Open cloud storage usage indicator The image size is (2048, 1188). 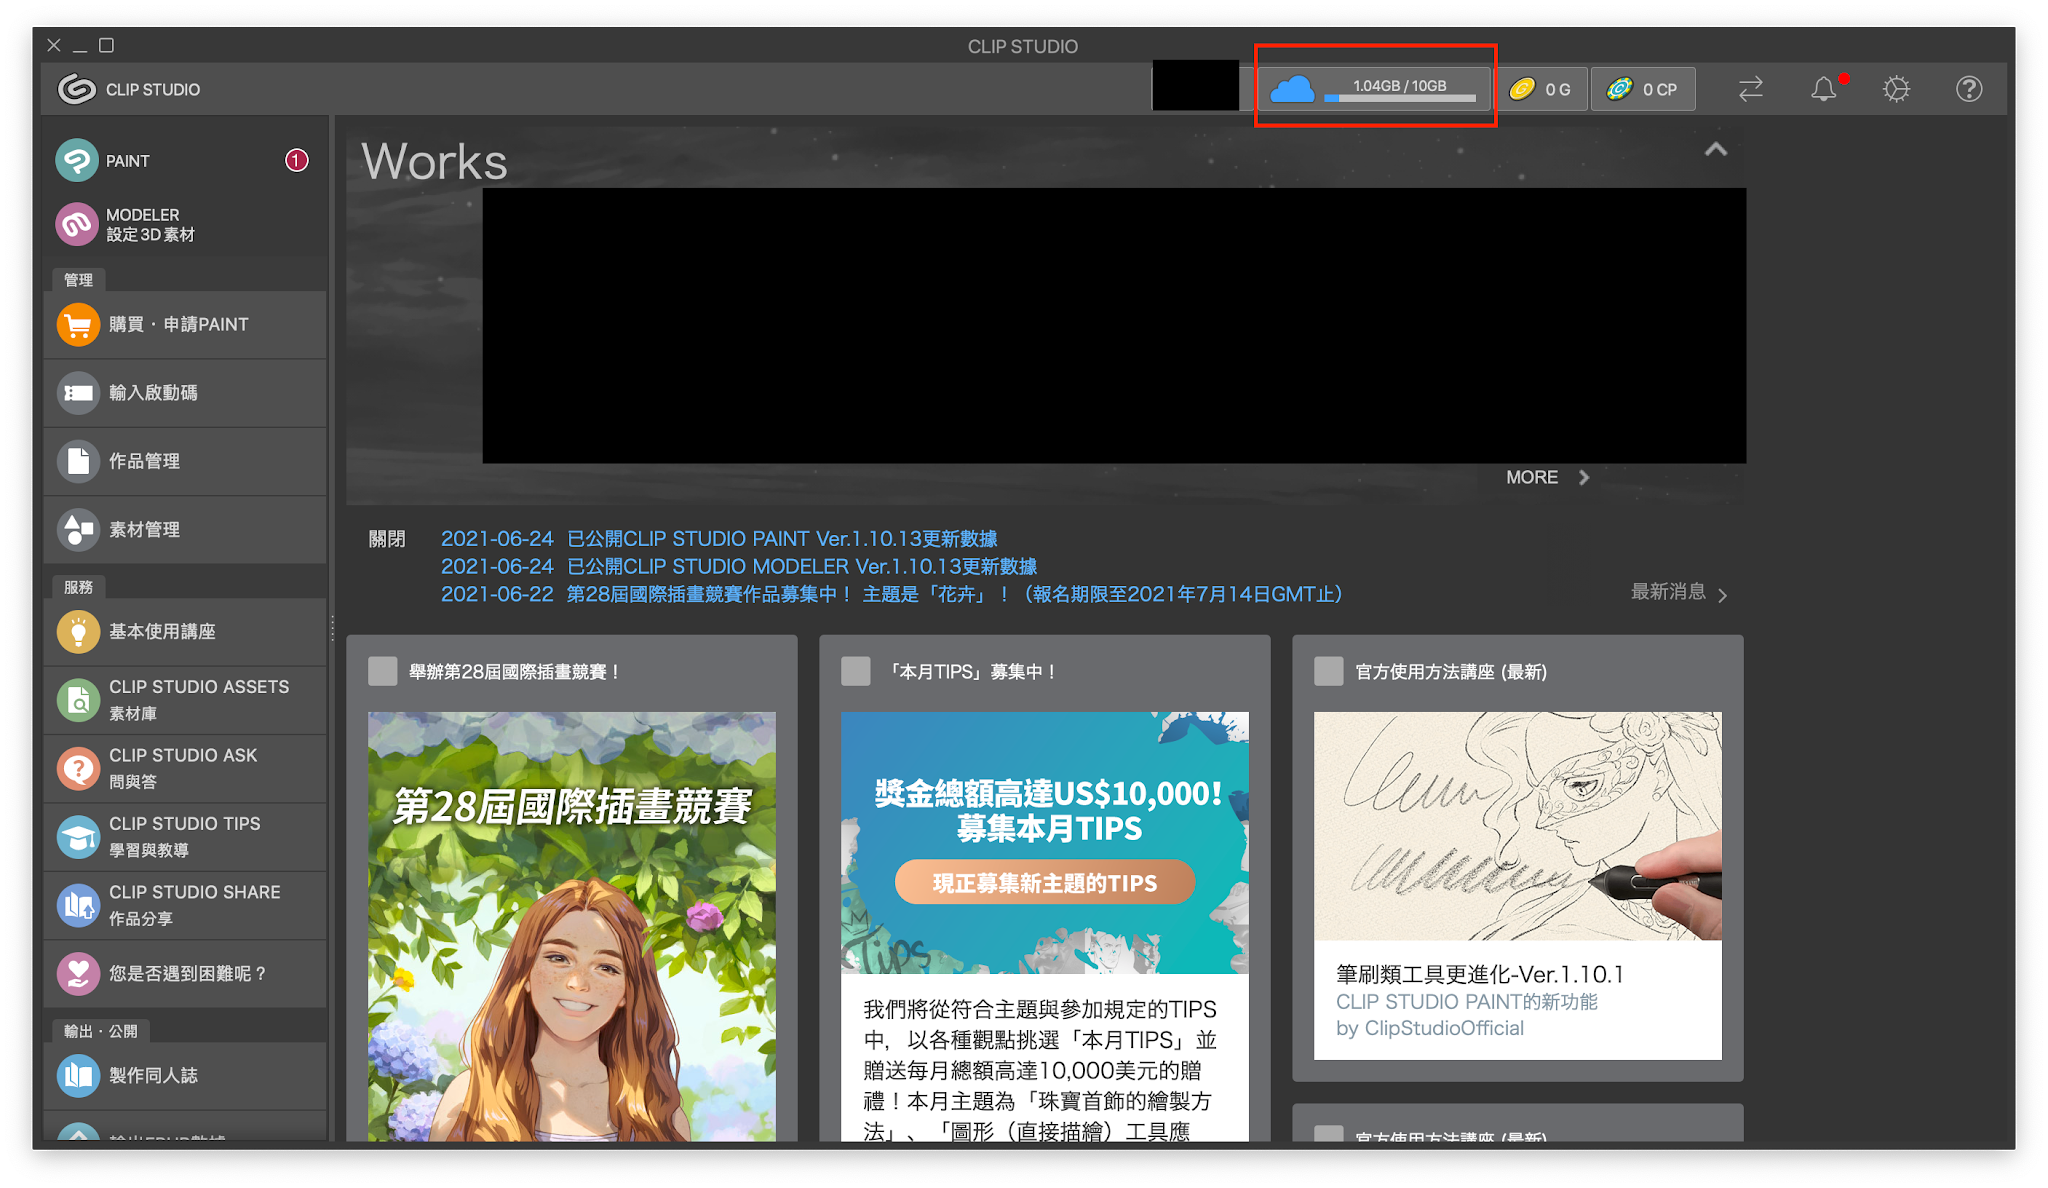[x=1375, y=89]
